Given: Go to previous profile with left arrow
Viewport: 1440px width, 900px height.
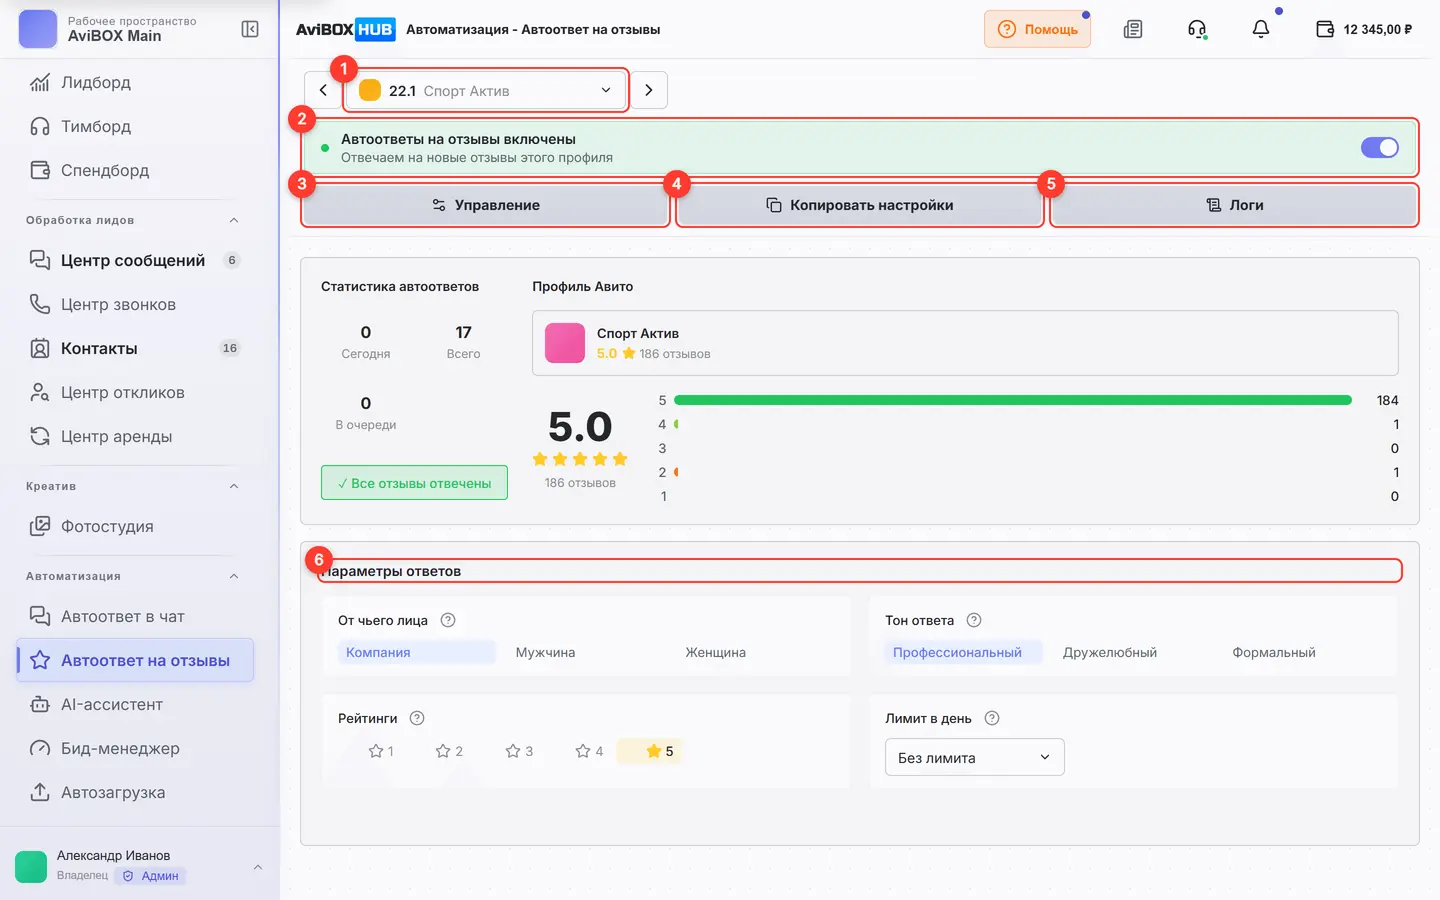Looking at the screenshot, I should tap(323, 90).
